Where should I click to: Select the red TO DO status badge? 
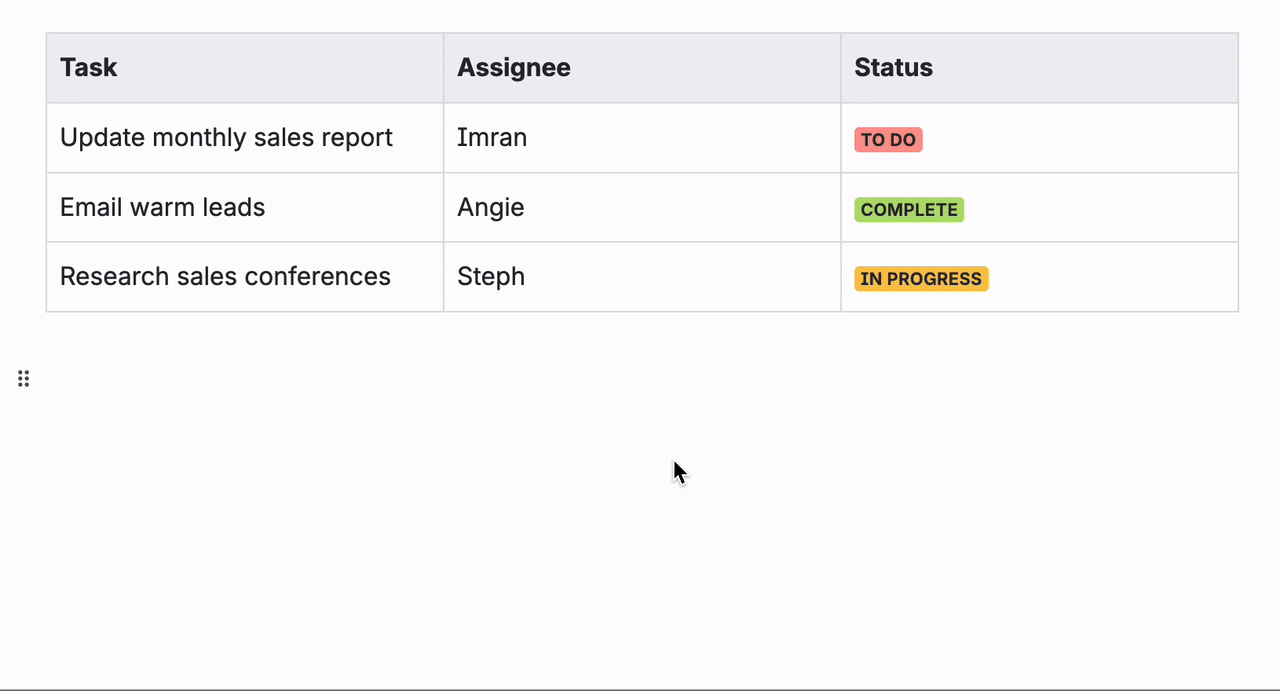(x=888, y=139)
